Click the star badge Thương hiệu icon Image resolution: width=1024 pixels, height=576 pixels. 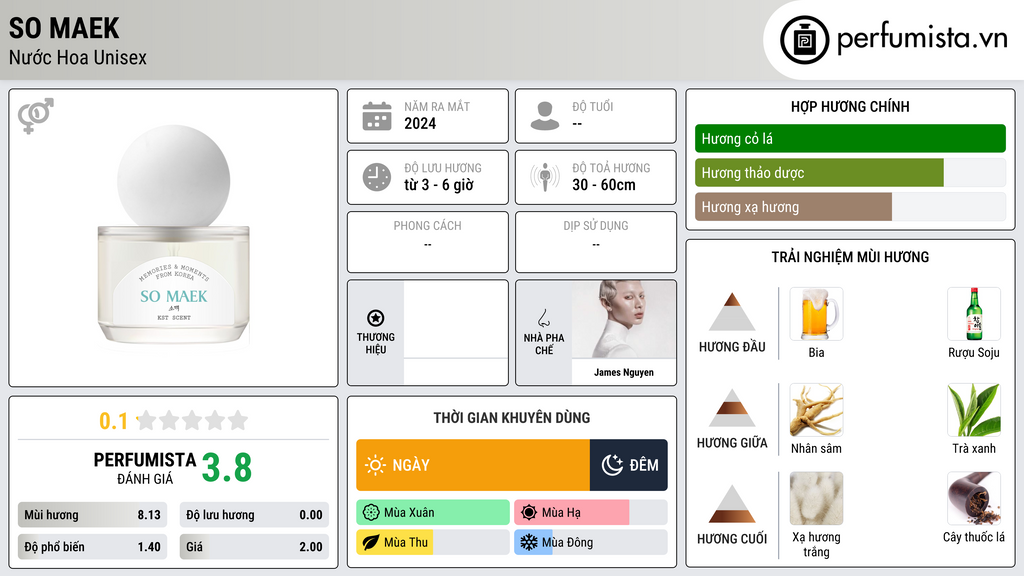tap(376, 318)
